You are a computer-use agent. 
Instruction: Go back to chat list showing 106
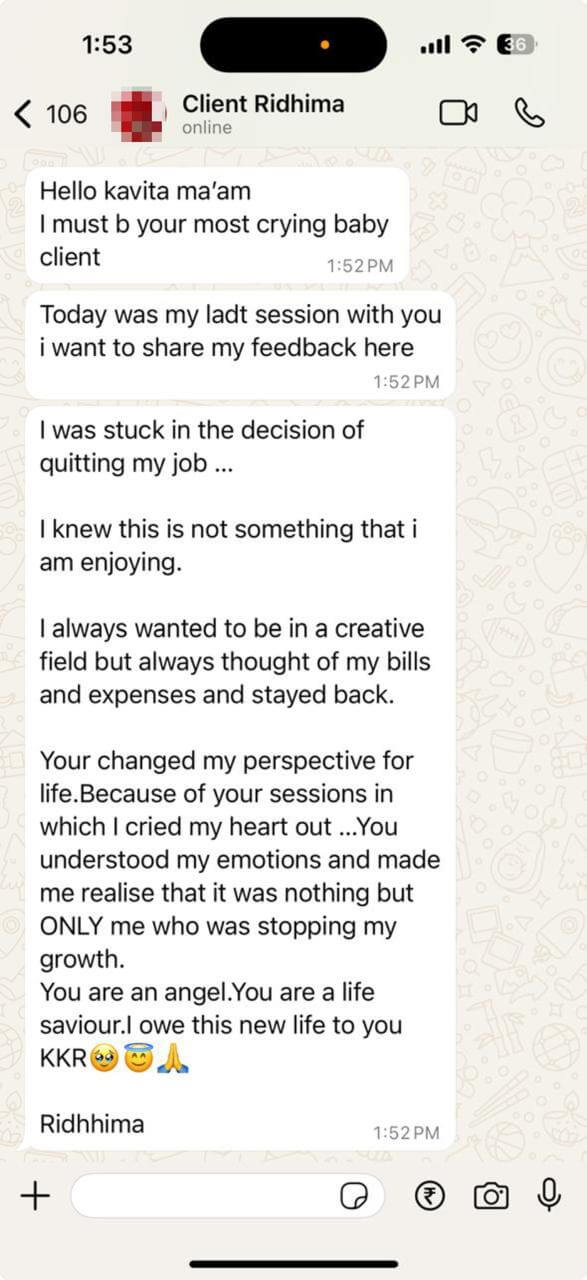pos(50,114)
